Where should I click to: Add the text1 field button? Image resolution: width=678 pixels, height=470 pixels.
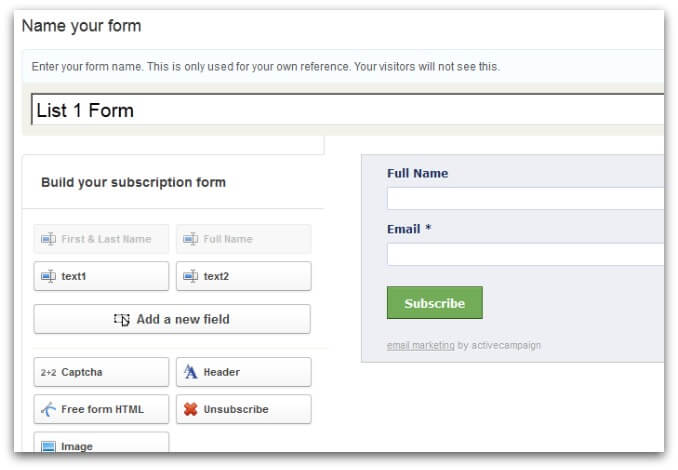tap(101, 276)
